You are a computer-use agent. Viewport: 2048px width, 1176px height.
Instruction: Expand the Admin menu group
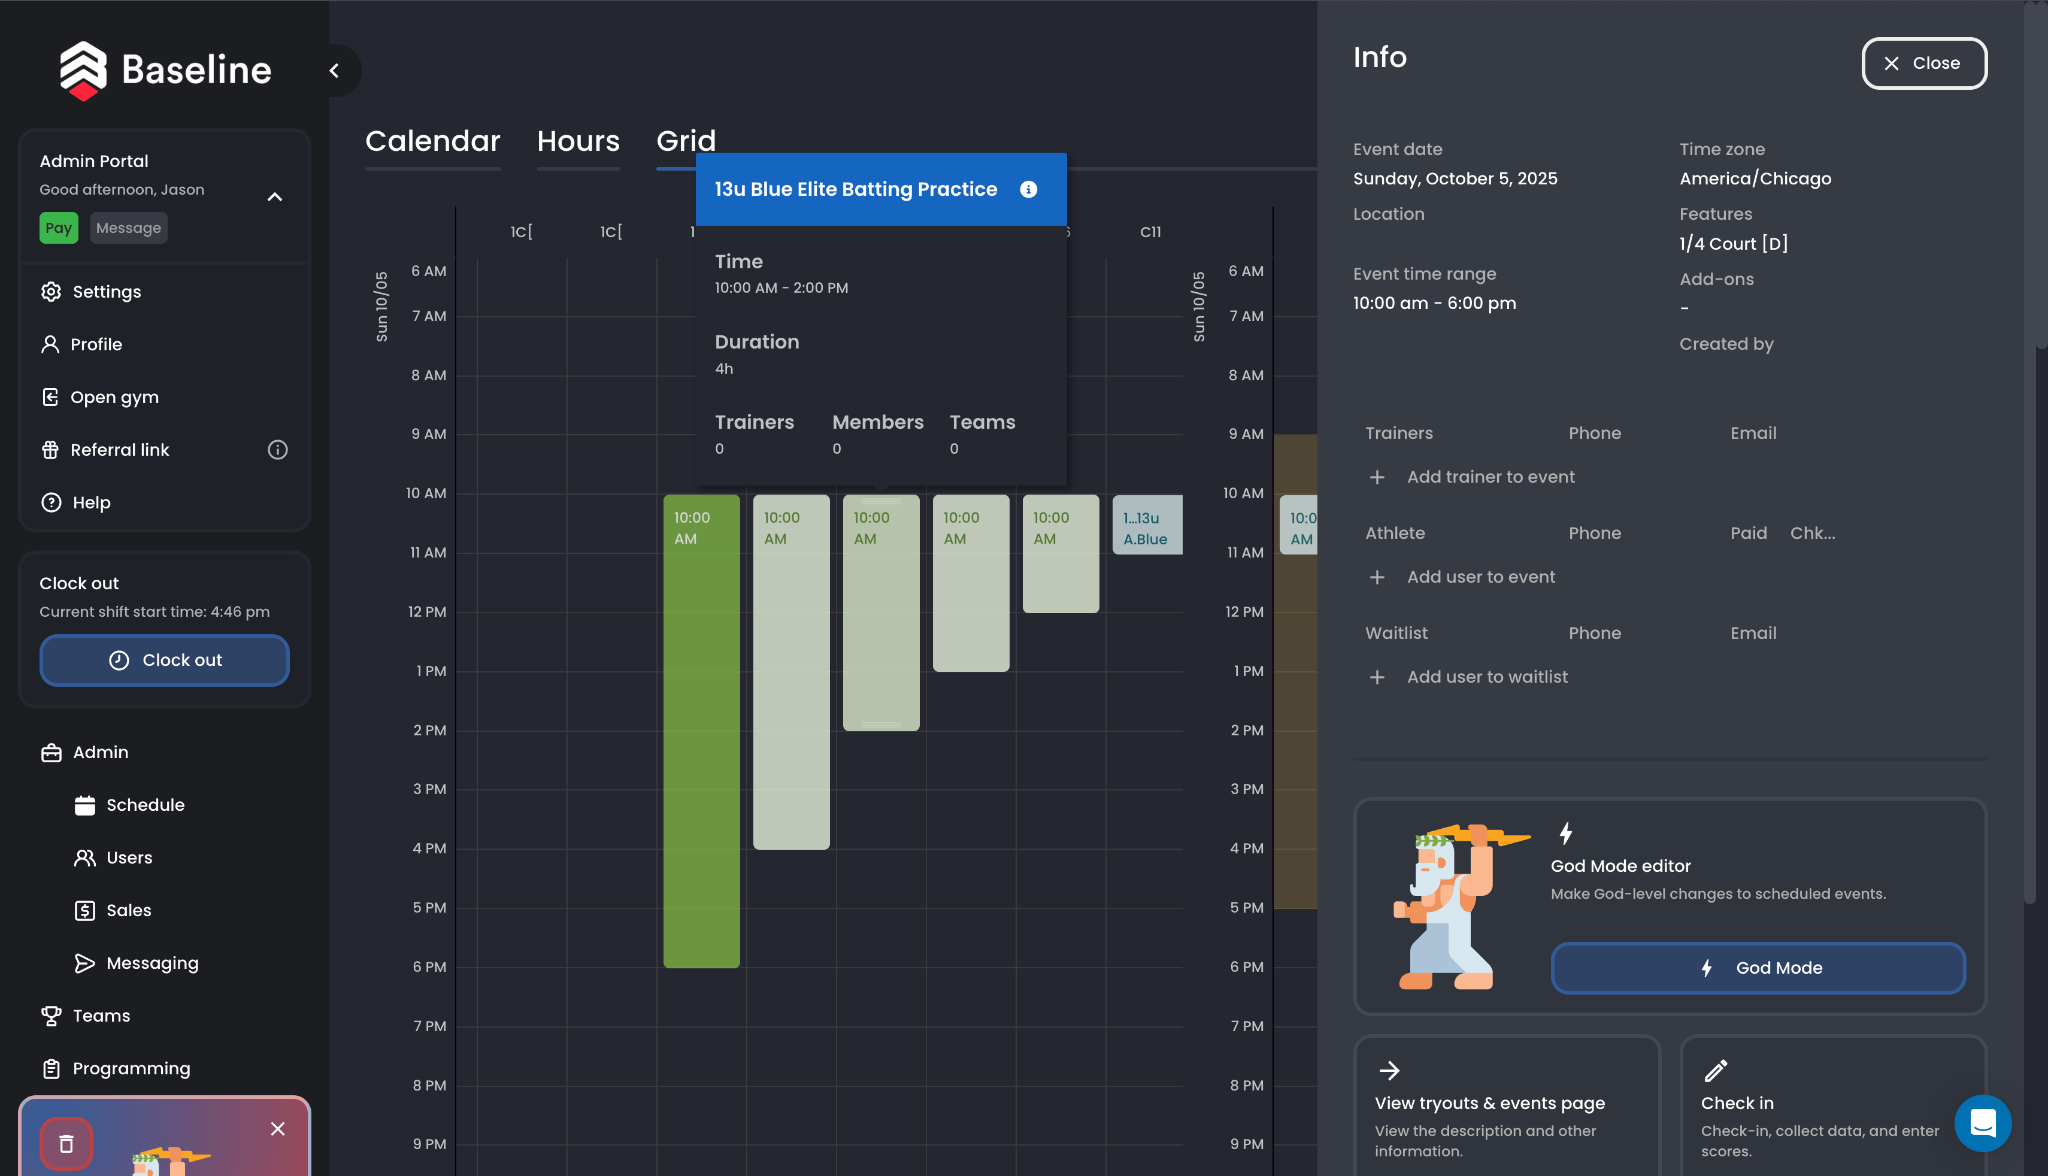[100, 752]
